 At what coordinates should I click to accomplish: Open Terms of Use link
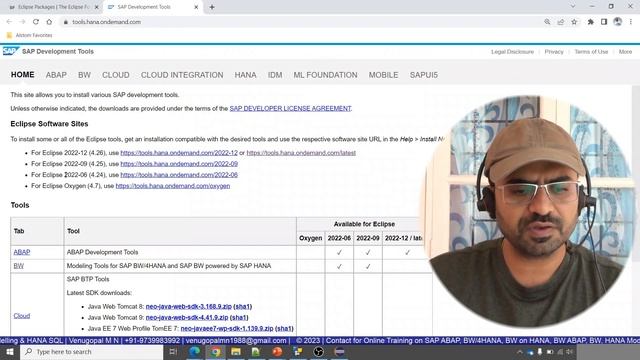coord(591,52)
